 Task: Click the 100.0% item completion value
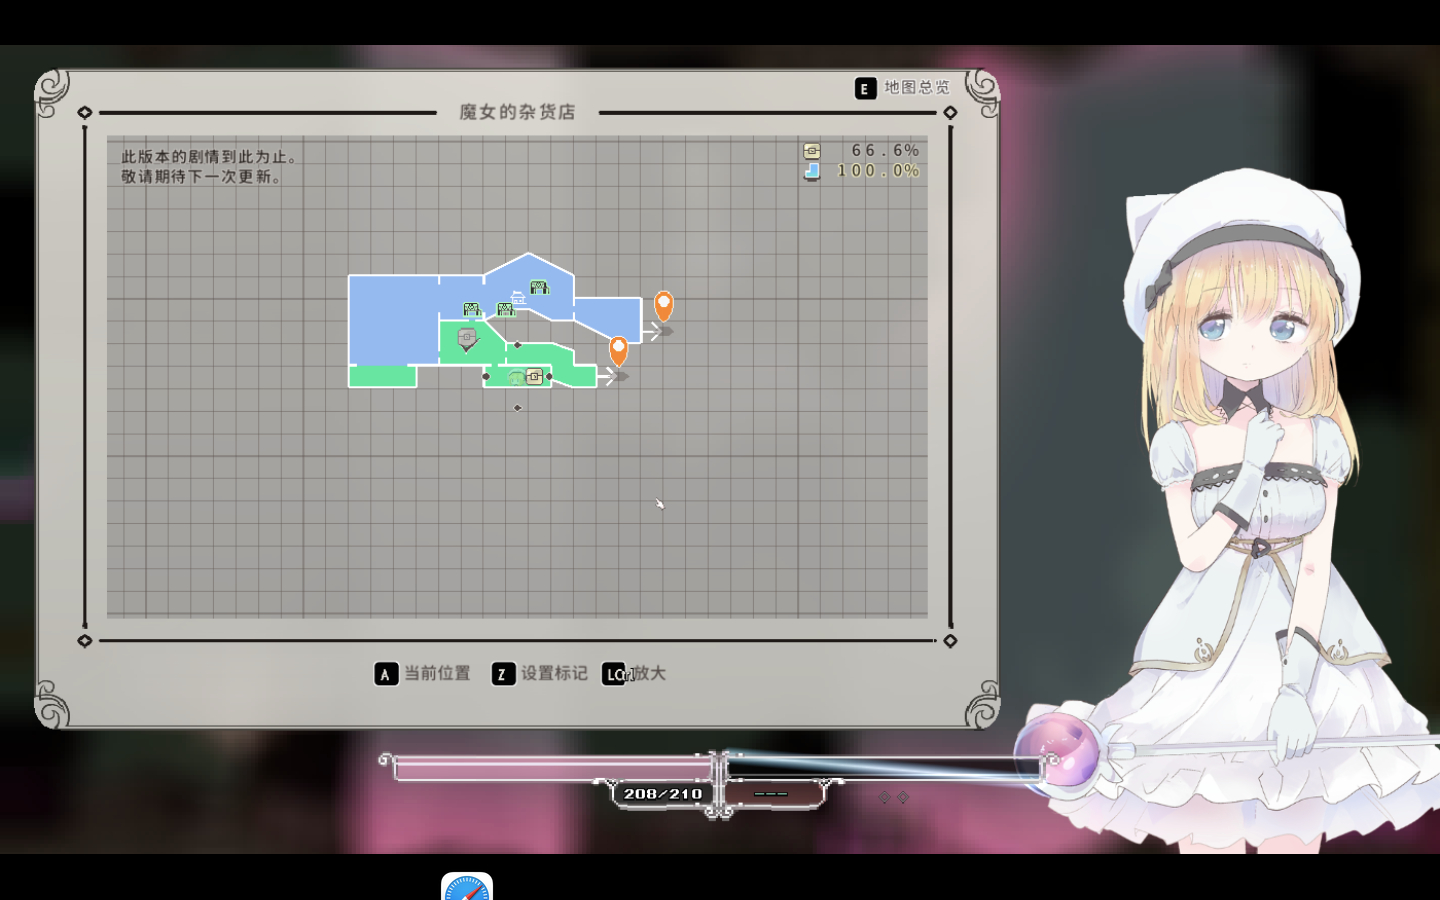(878, 171)
